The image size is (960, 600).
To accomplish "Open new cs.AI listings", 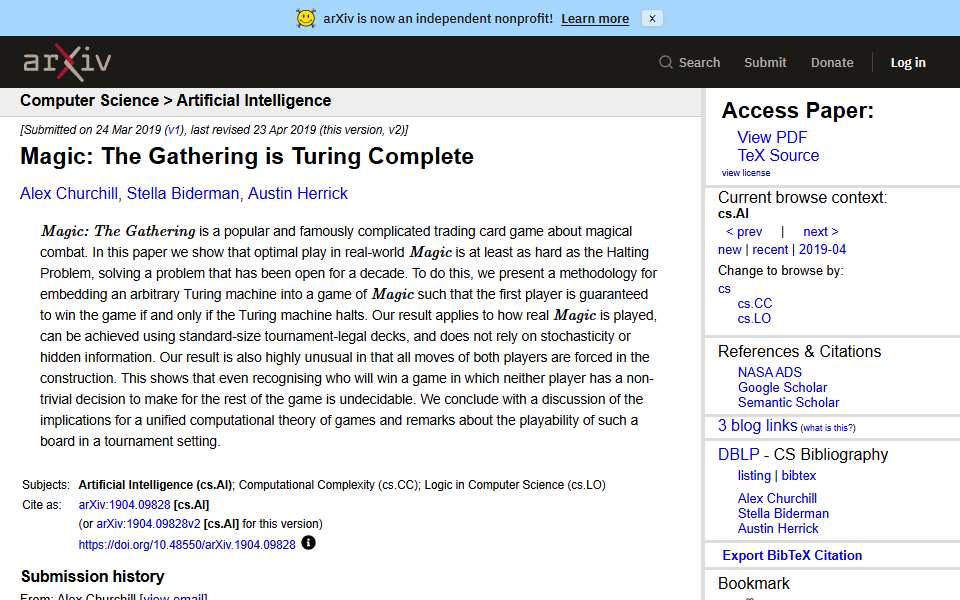I will click(x=729, y=250).
